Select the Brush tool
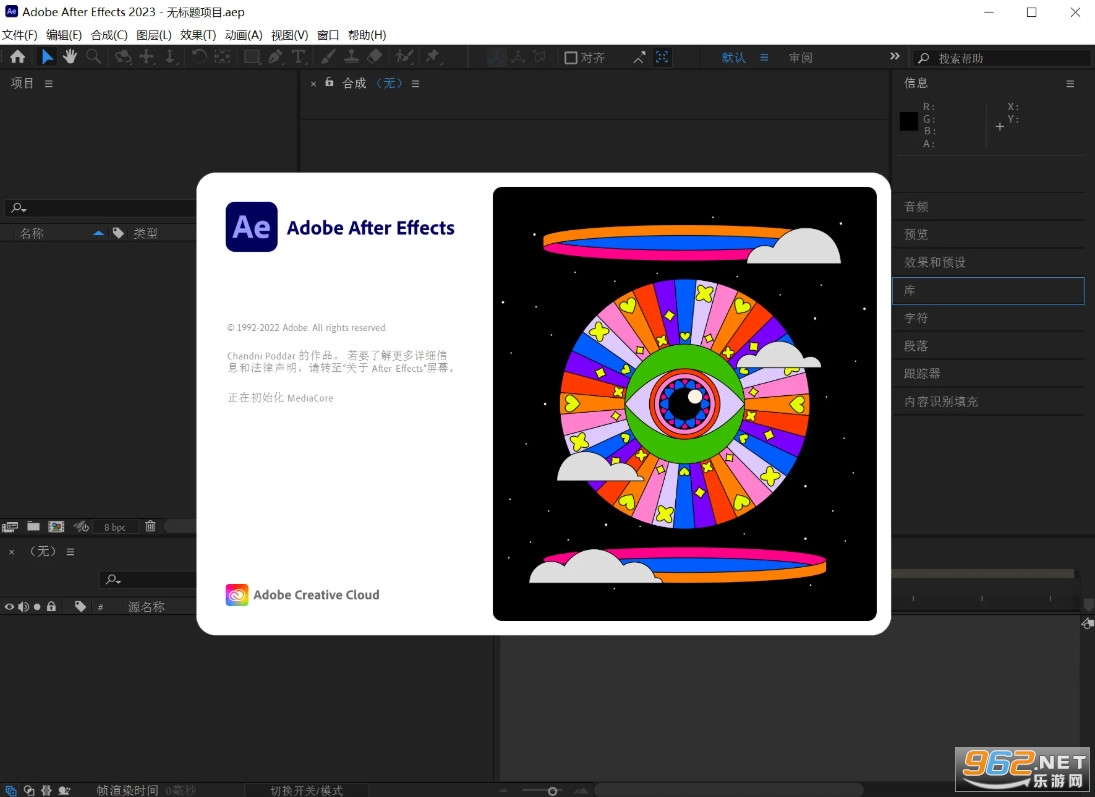 coord(328,57)
